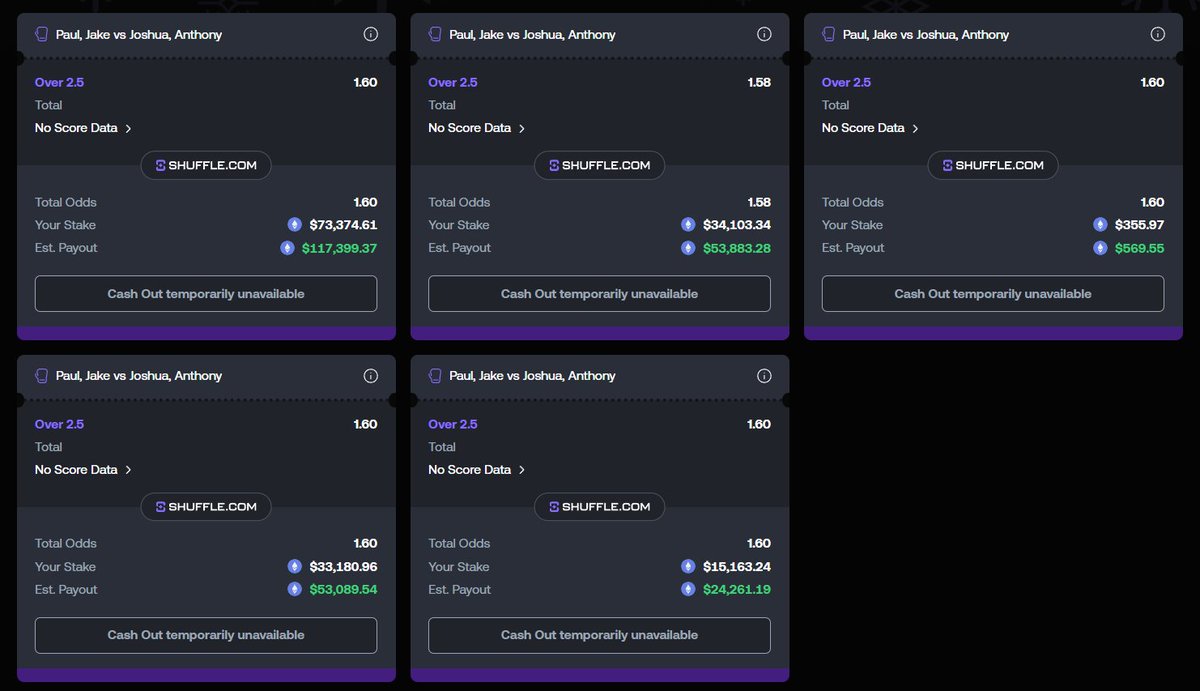Expand No Score Data on the $73,374.61 stake card
This screenshot has height=691, width=1200.
pyautogui.click(x=84, y=128)
